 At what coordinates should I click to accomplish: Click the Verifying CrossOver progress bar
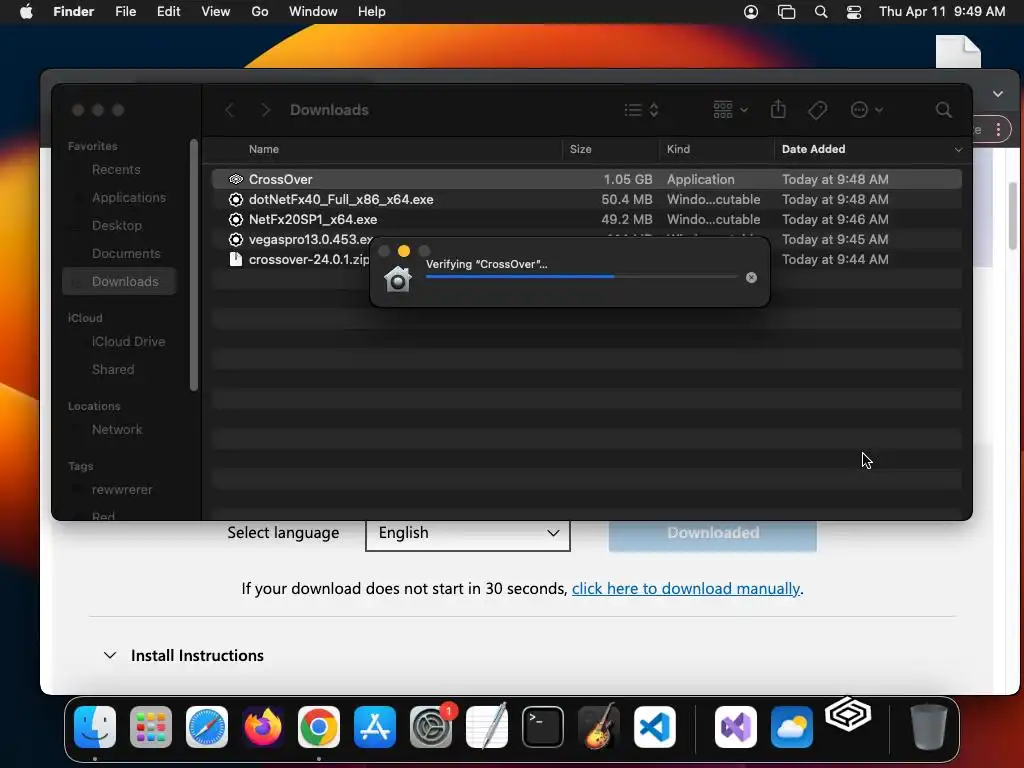(x=581, y=277)
